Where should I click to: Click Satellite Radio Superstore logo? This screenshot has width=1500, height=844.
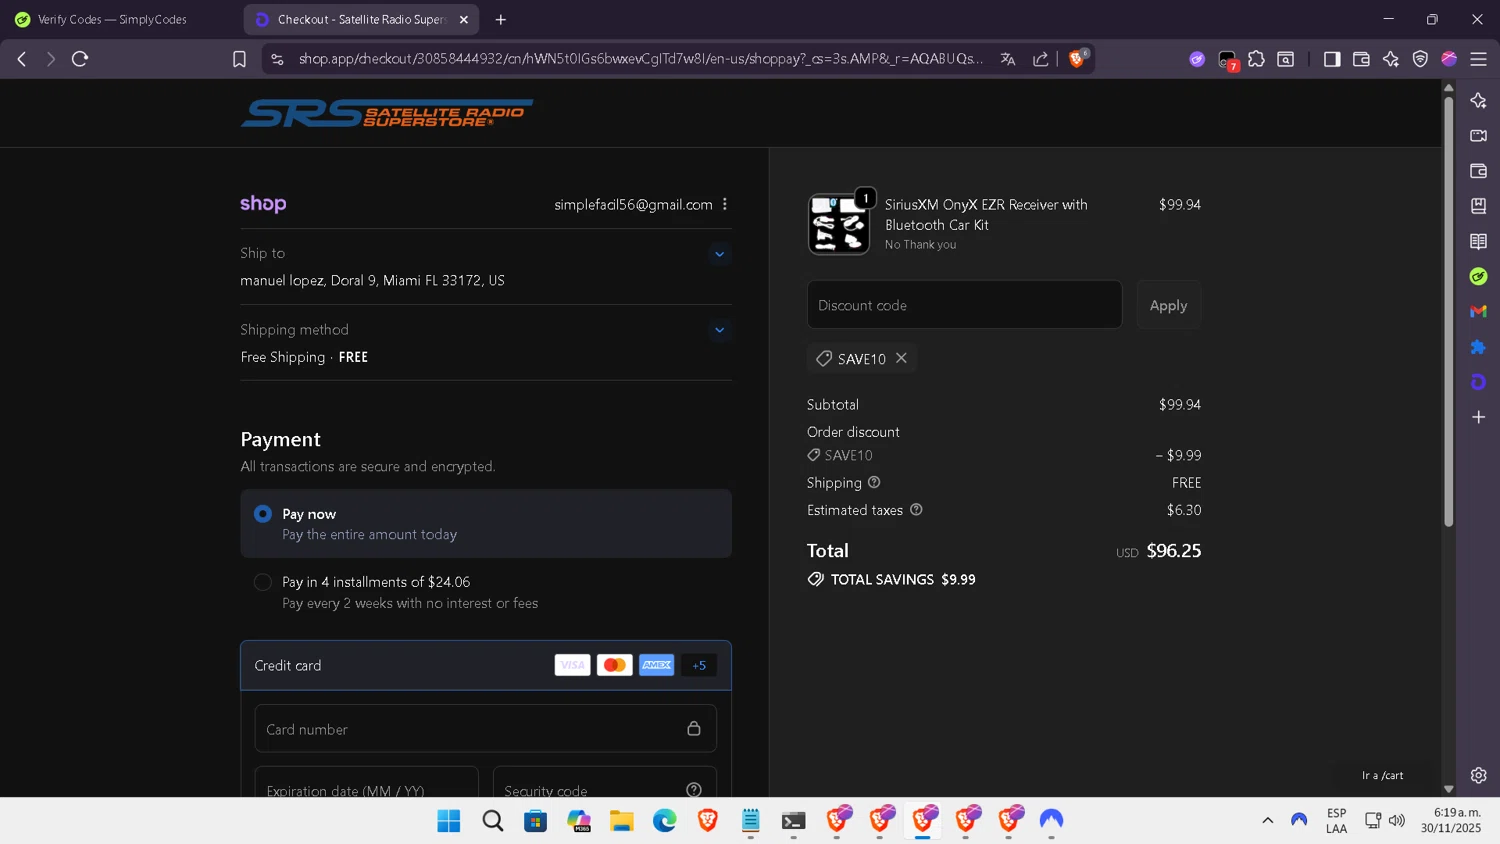point(387,113)
